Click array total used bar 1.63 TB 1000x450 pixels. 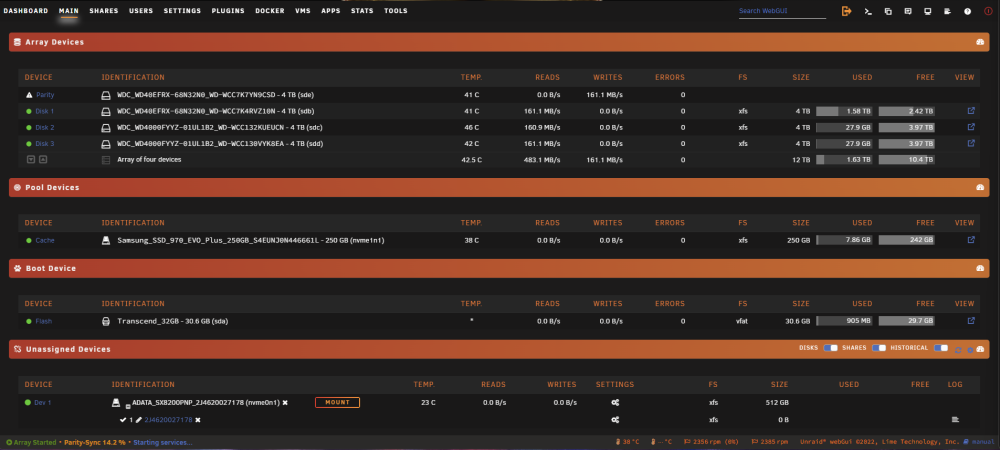pyautogui.click(x=844, y=159)
